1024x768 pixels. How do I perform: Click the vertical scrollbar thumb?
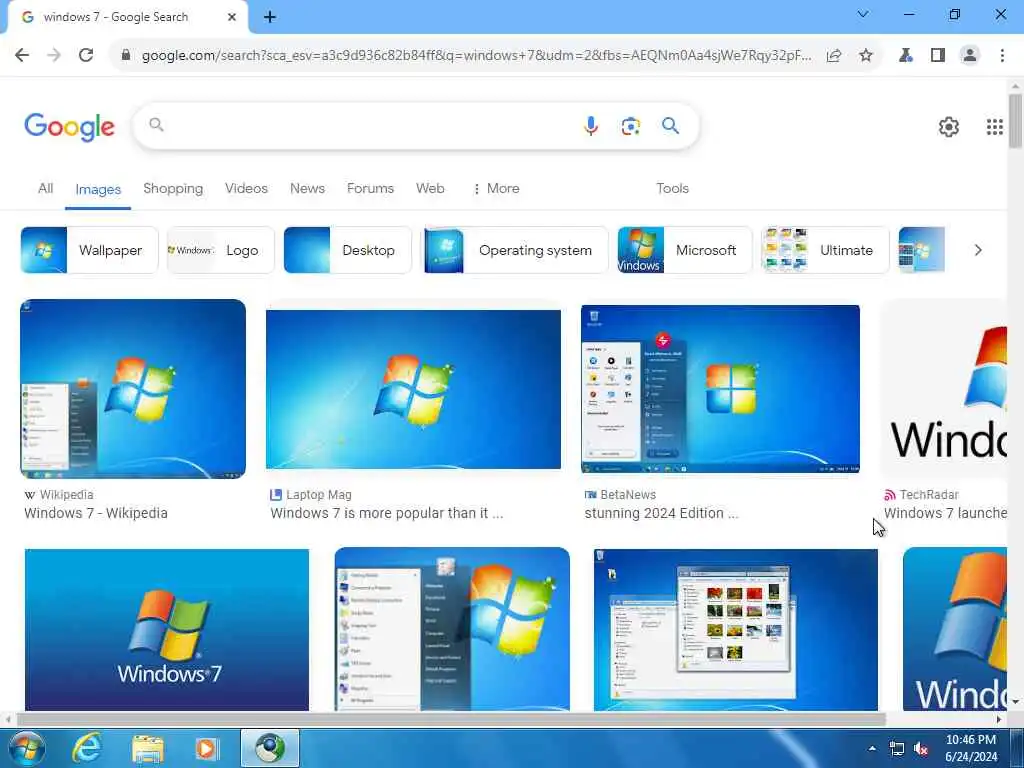point(1015,121)
